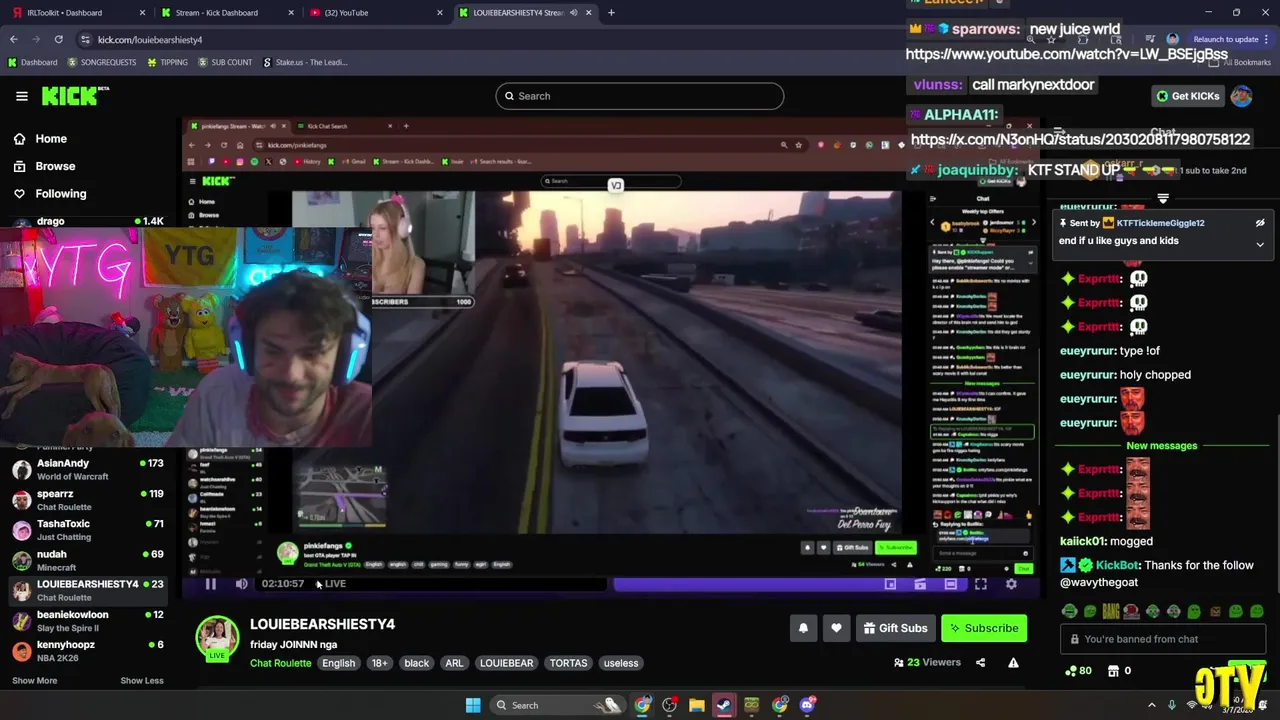The height and width of the screenshot is (720, 1280).
Task: Switch to the Stream - Kick Dashboard tab
Action: (228, 13)
